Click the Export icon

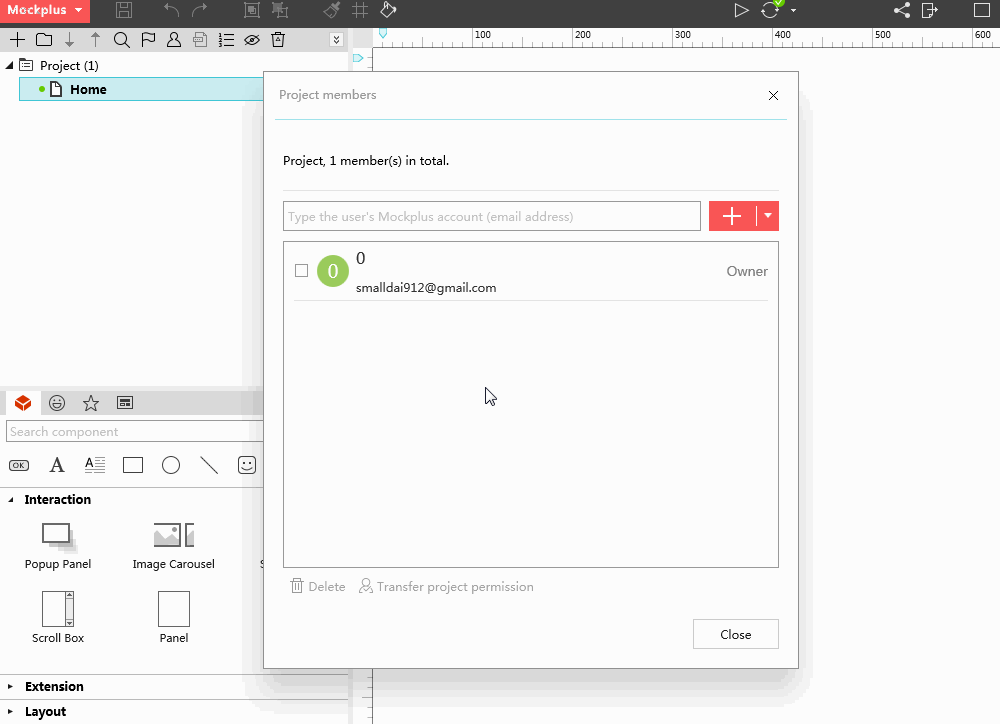[930, 10]
